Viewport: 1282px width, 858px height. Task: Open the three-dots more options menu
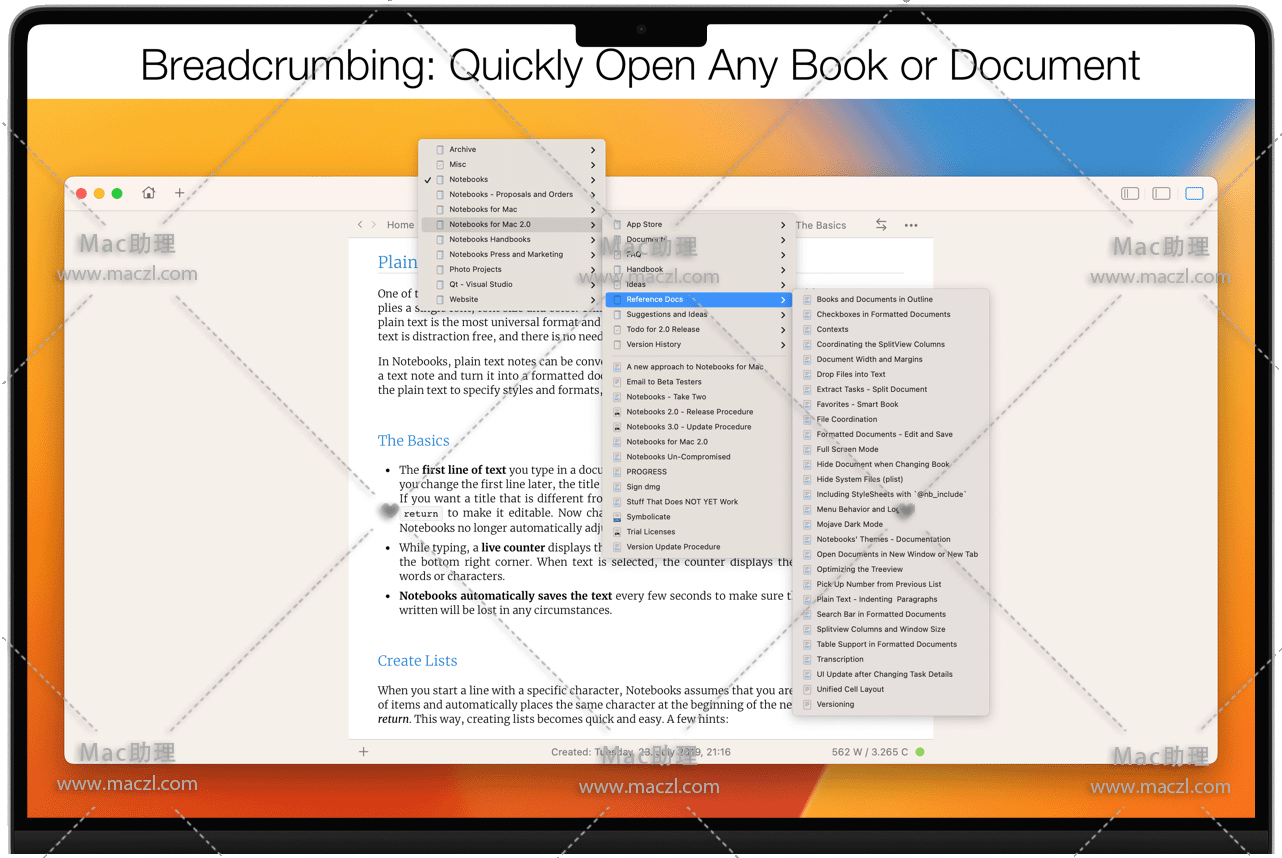coord(911,225)
